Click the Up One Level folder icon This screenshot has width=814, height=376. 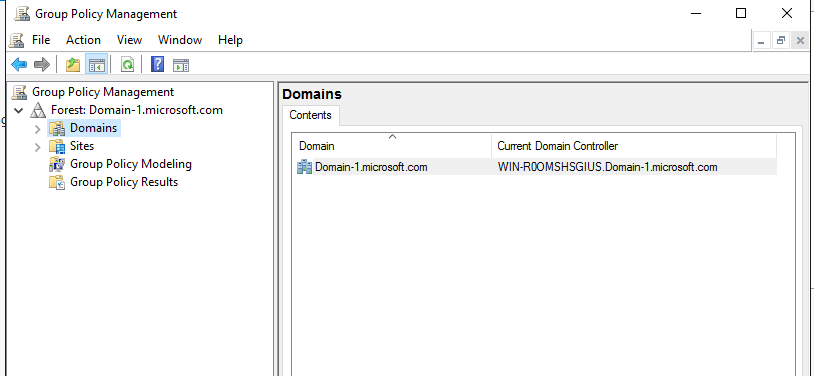click(73, 65)
